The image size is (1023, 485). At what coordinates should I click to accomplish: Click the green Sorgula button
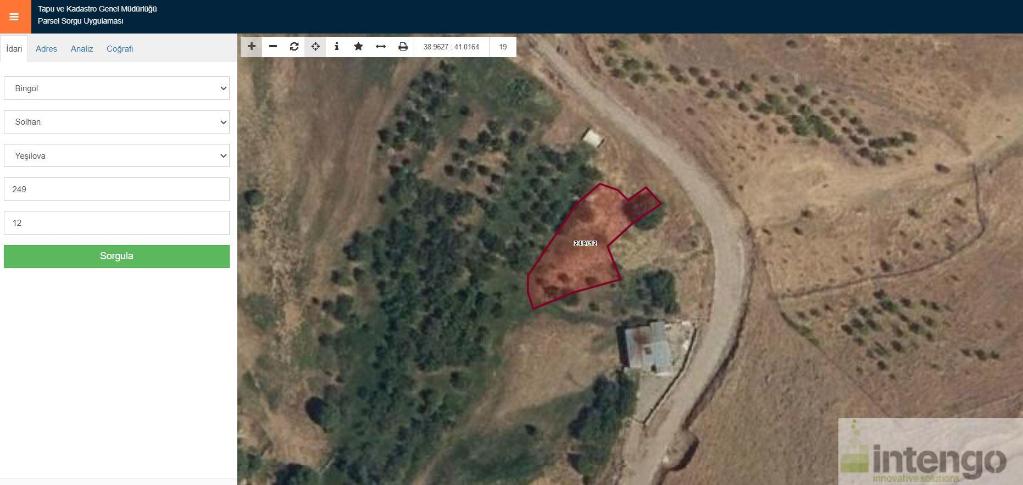click(117, 256)
